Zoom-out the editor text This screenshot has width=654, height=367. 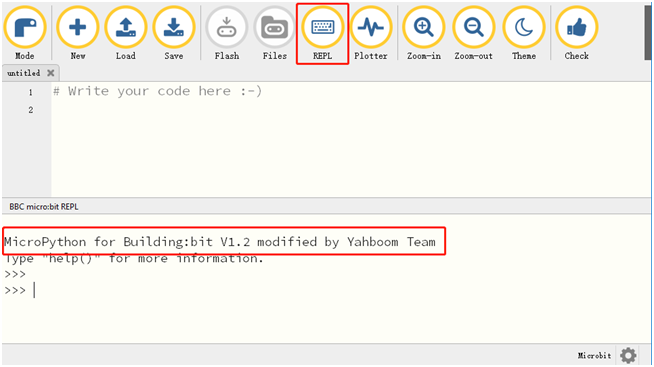tap(473, 33)
